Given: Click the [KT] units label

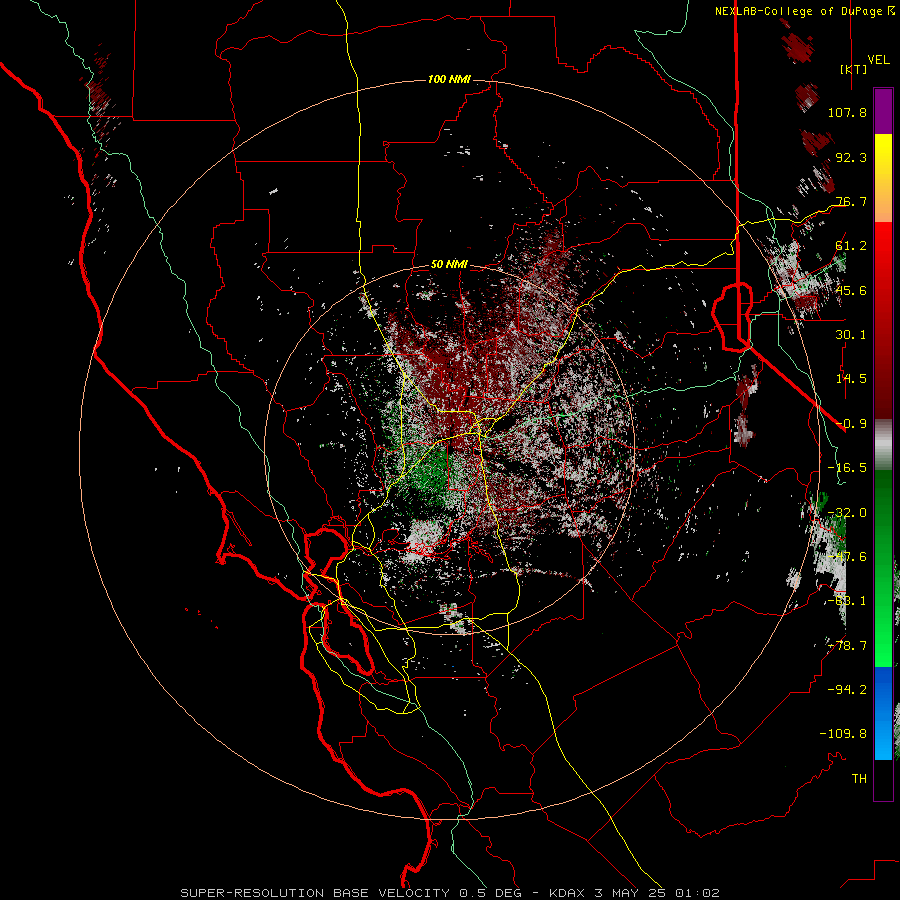Looking at the screenshot, I should [x=854, y=69].
